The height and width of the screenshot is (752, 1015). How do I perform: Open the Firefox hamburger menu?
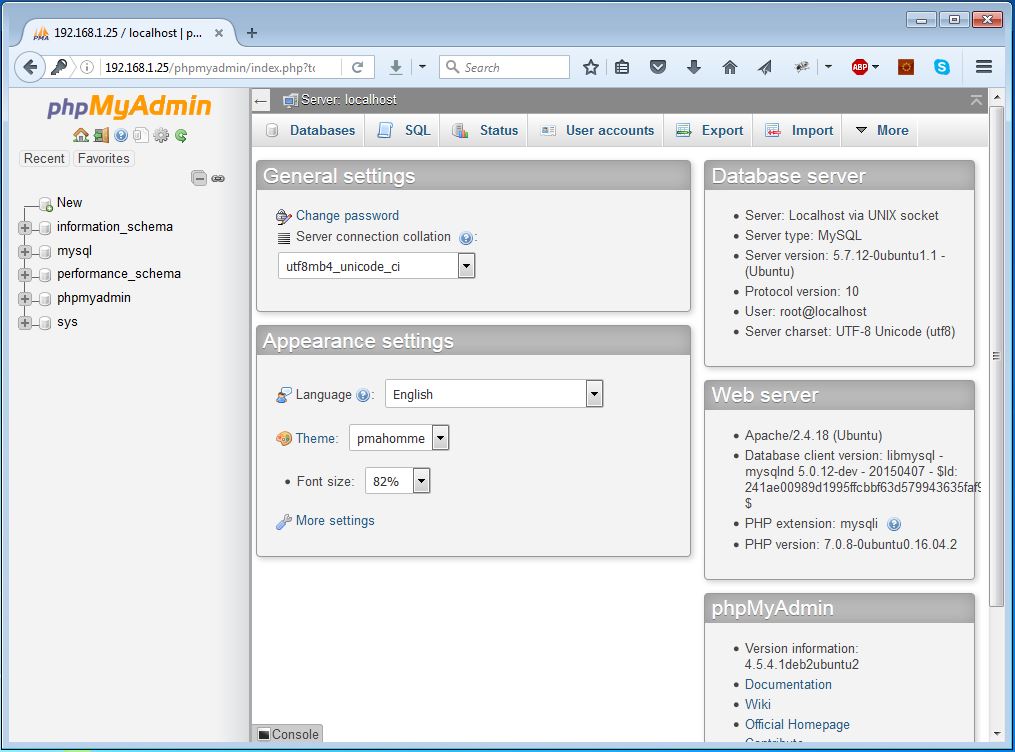pyautogui.click(x=984, y=67)
